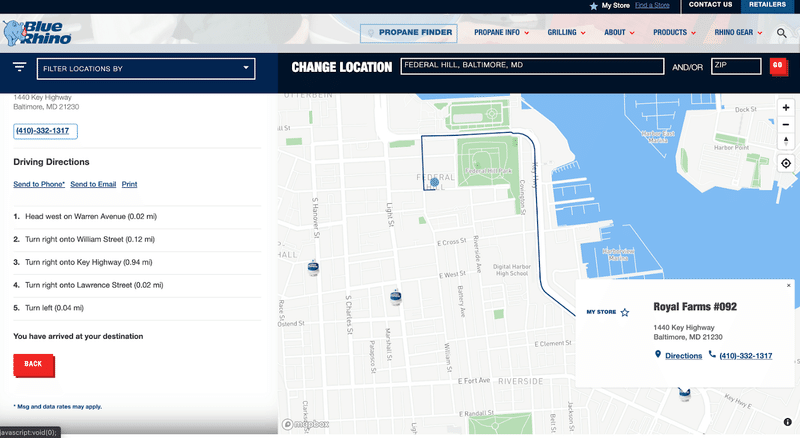Click the blue current-location dot on Federal Hill
The width and height of the screenshot is (800, 438).
[x=434, y=182]
